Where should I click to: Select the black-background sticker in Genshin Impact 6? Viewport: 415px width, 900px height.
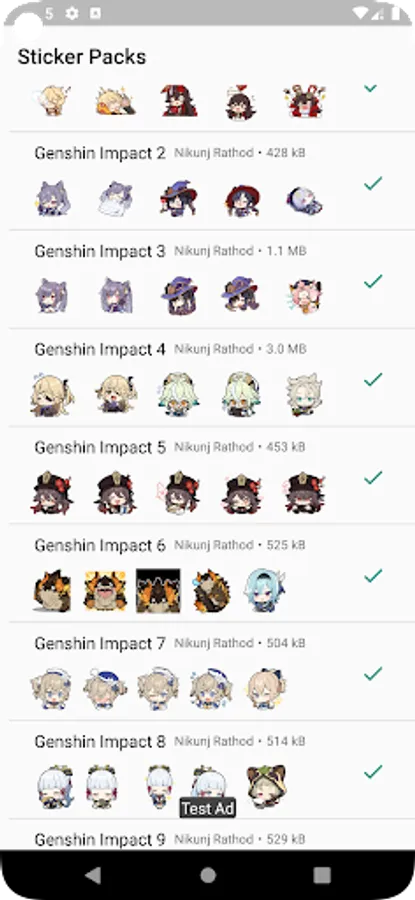(158, 591)
